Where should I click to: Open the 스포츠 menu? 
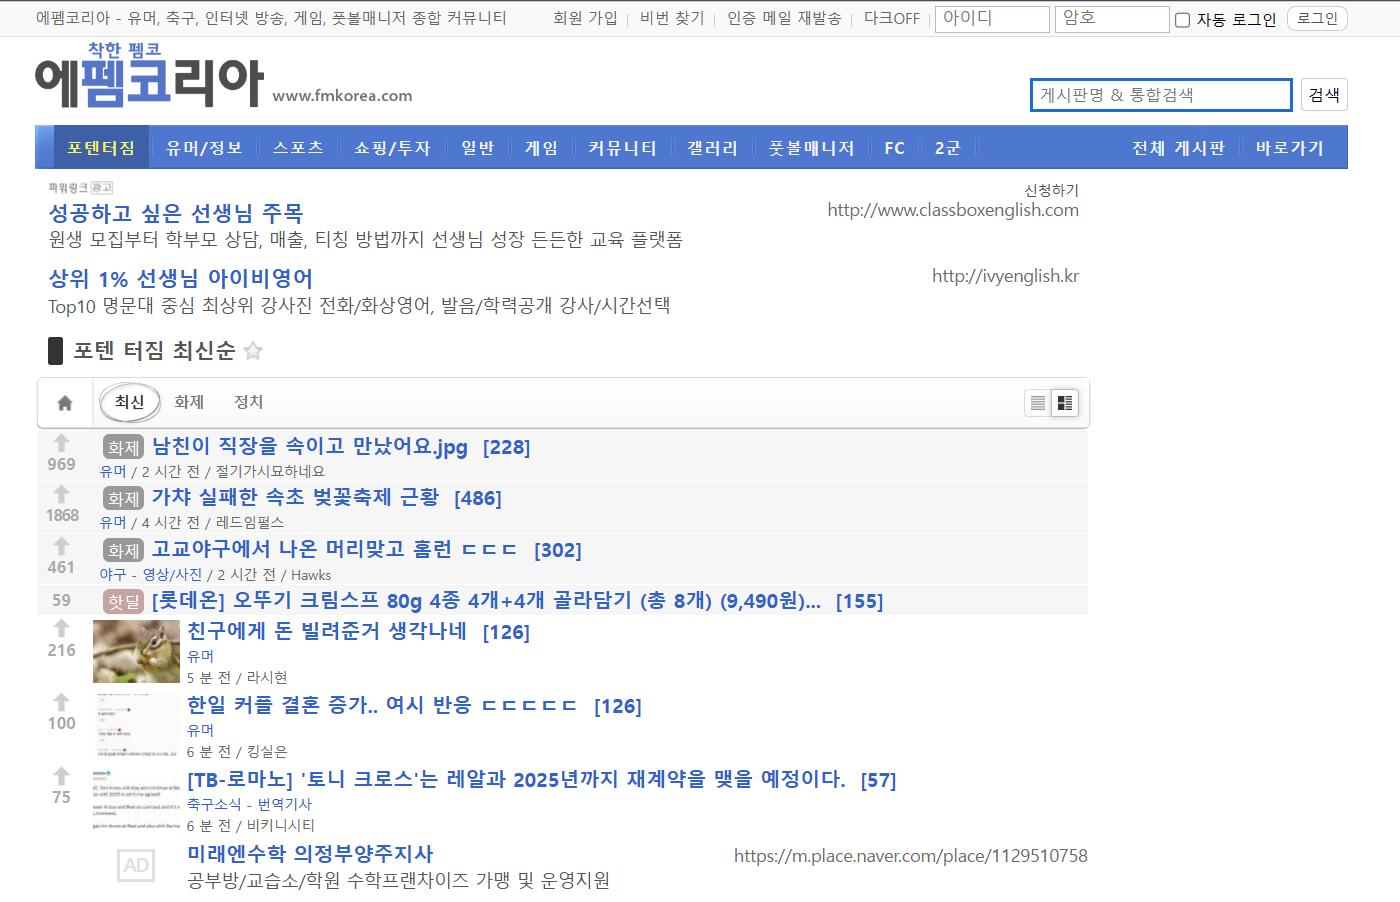298,148
